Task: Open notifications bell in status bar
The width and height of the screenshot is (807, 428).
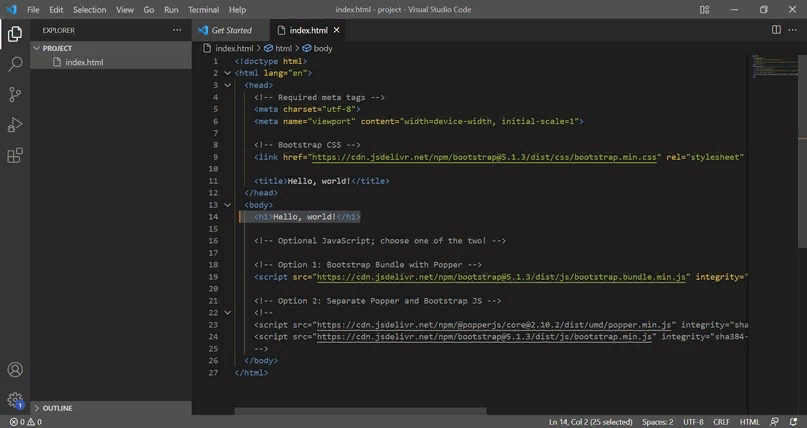Action: point(793,422)
